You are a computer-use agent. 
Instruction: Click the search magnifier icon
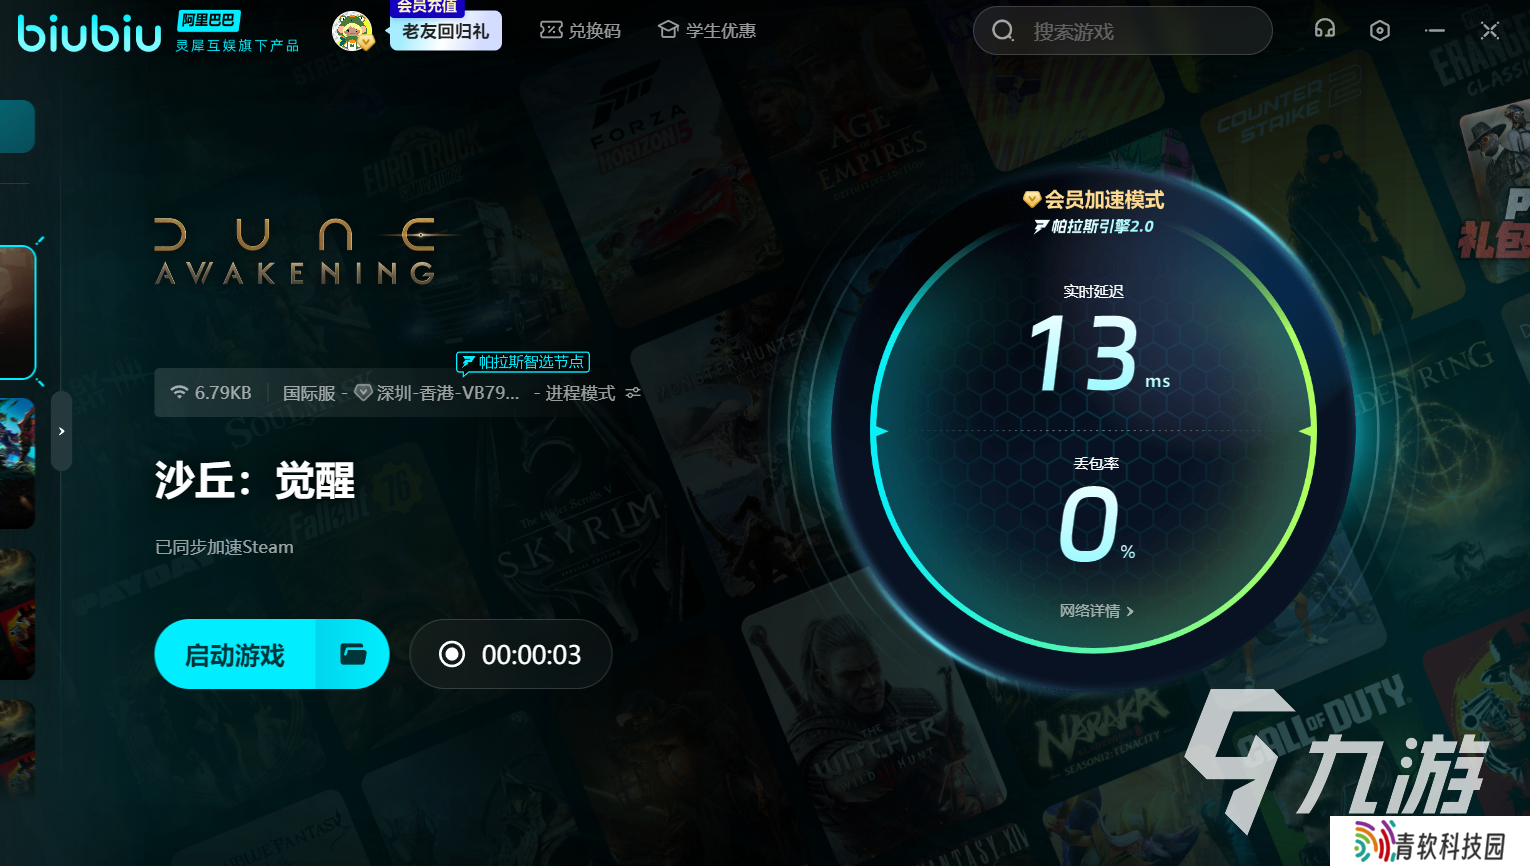tap(1002, 31)
